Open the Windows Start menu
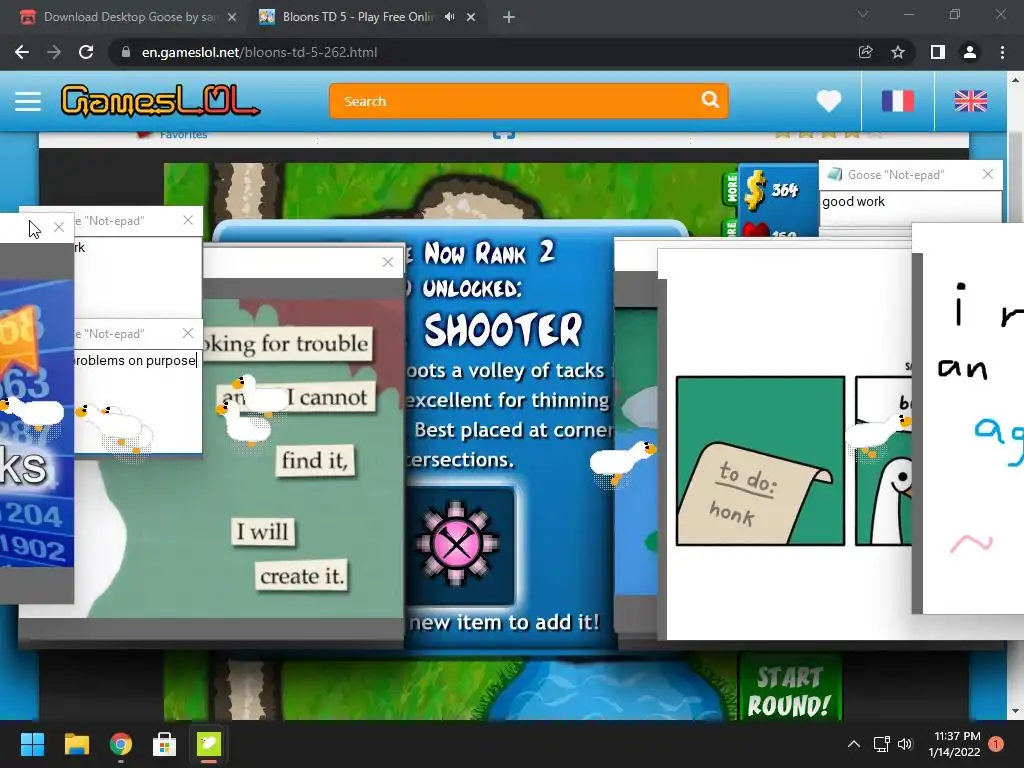The image size is (1024, 768). click(x=32, y=744)
